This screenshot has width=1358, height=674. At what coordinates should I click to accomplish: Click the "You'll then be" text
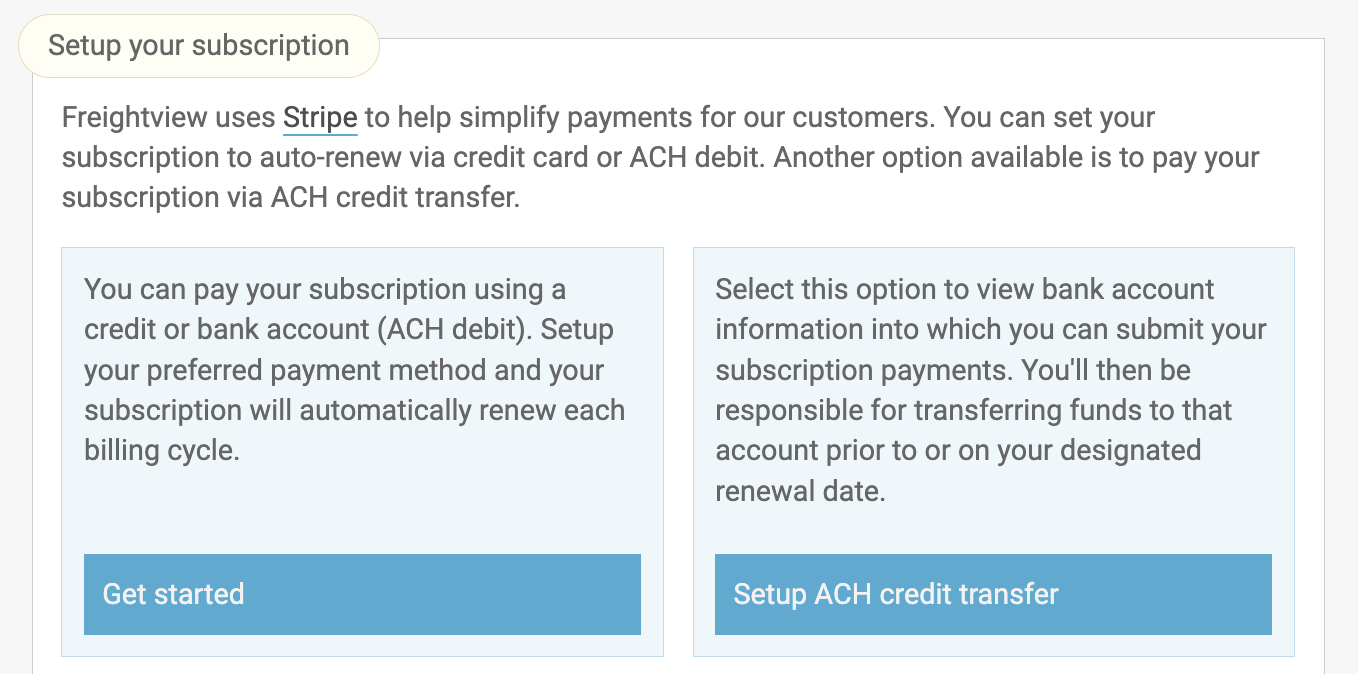click(x=1106, y=370)
